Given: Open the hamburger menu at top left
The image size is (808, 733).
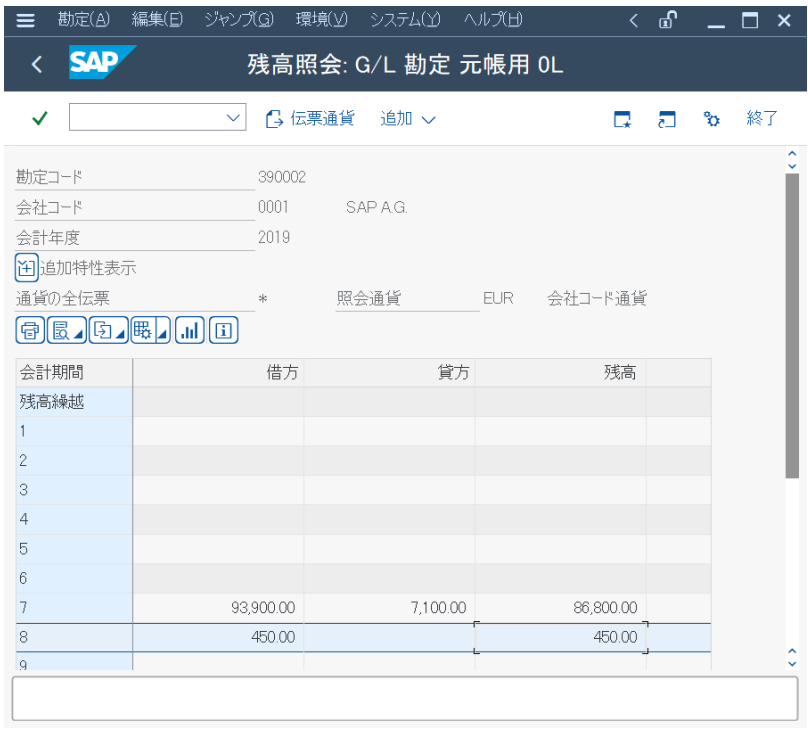Looking at the screenshot, I should click(25, 20).
